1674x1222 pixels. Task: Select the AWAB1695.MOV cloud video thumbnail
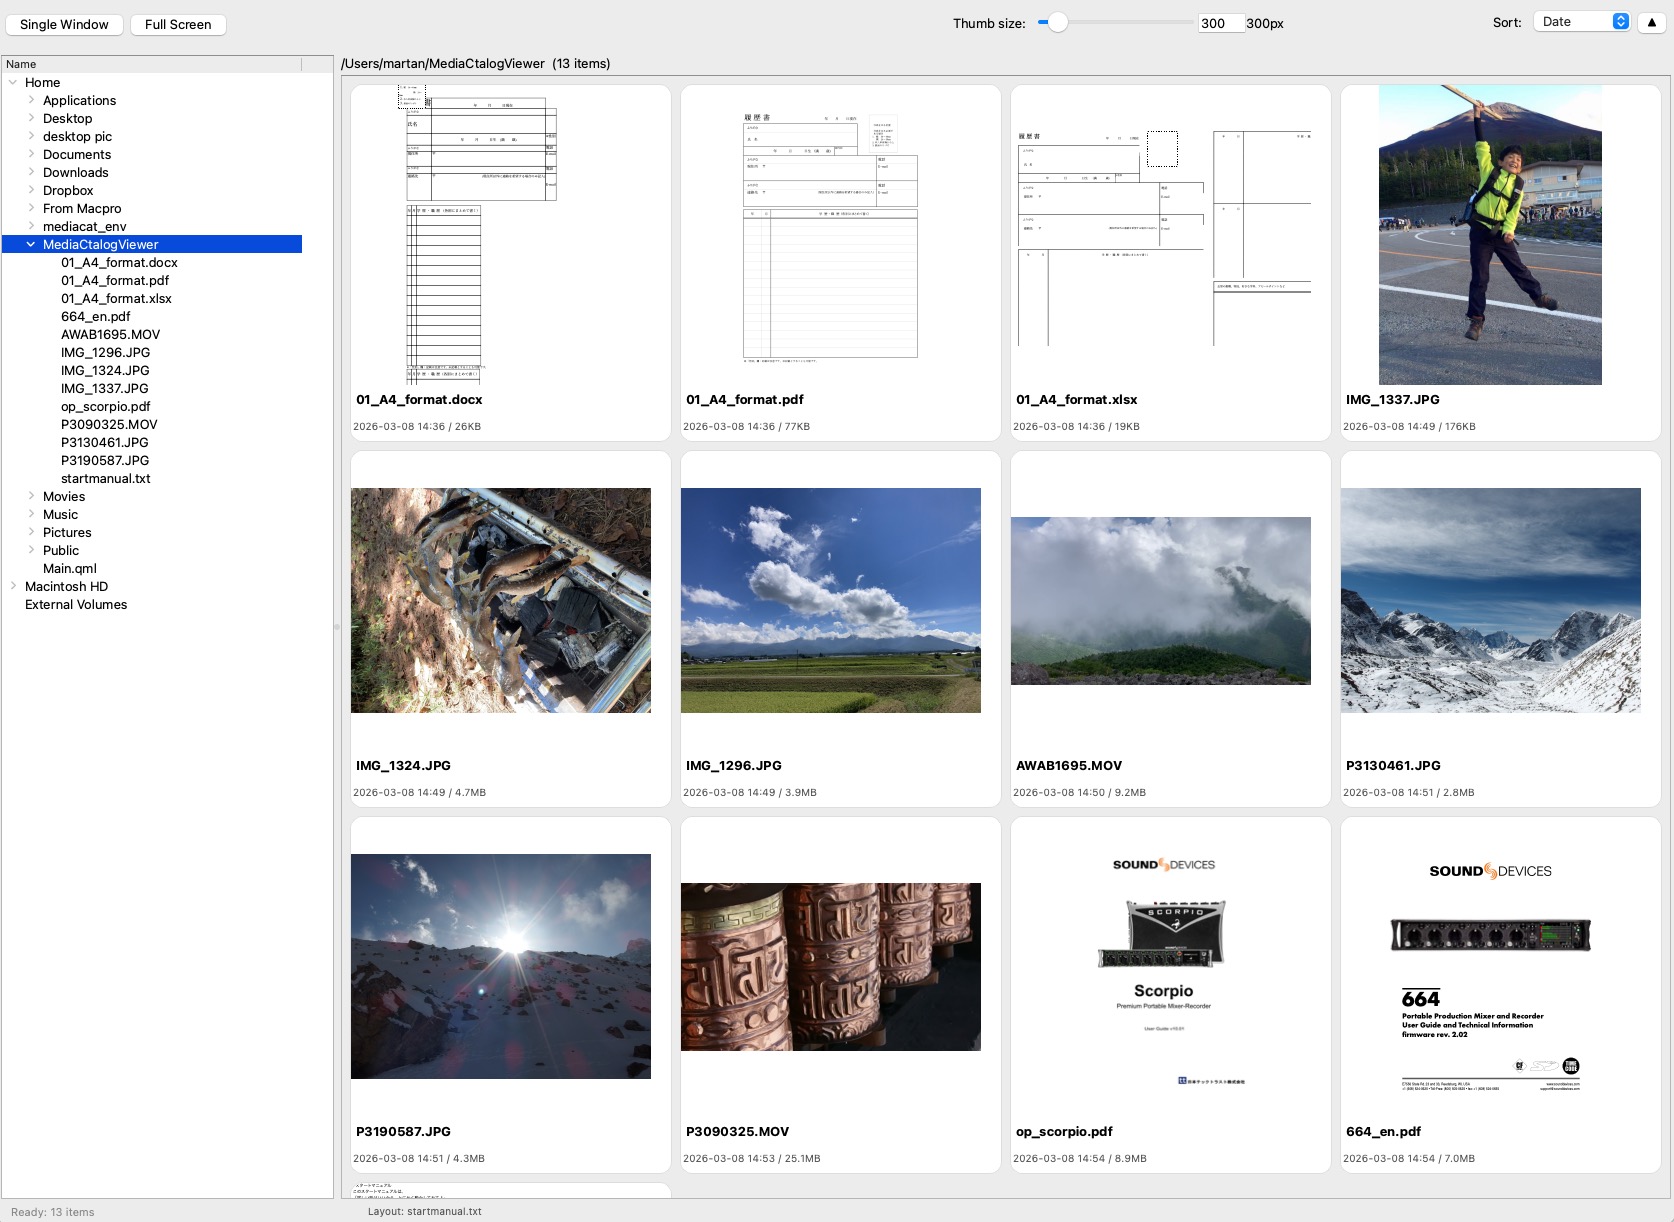(1159, 600)
